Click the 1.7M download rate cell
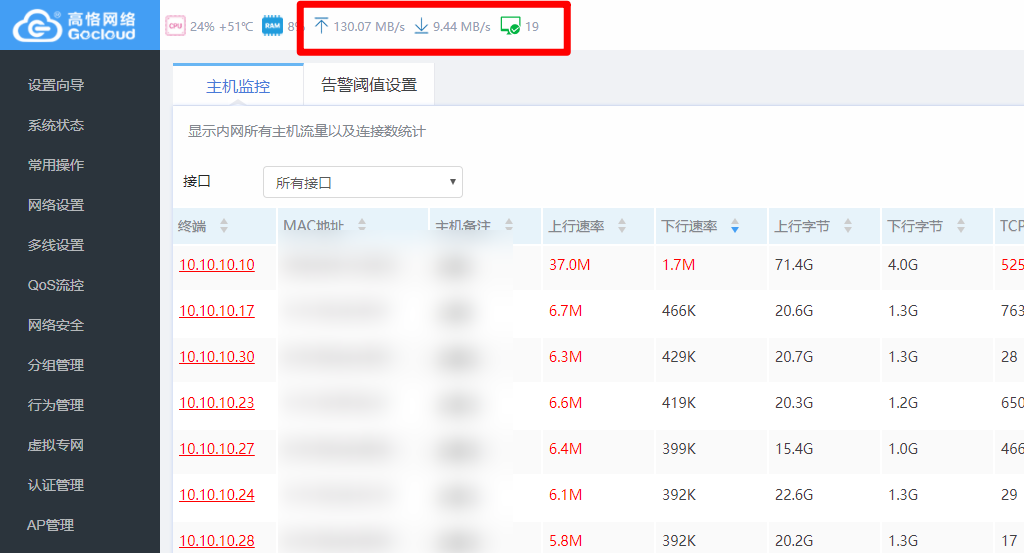The height and width of the screenshot is (553, 1024). pos(679,264)
